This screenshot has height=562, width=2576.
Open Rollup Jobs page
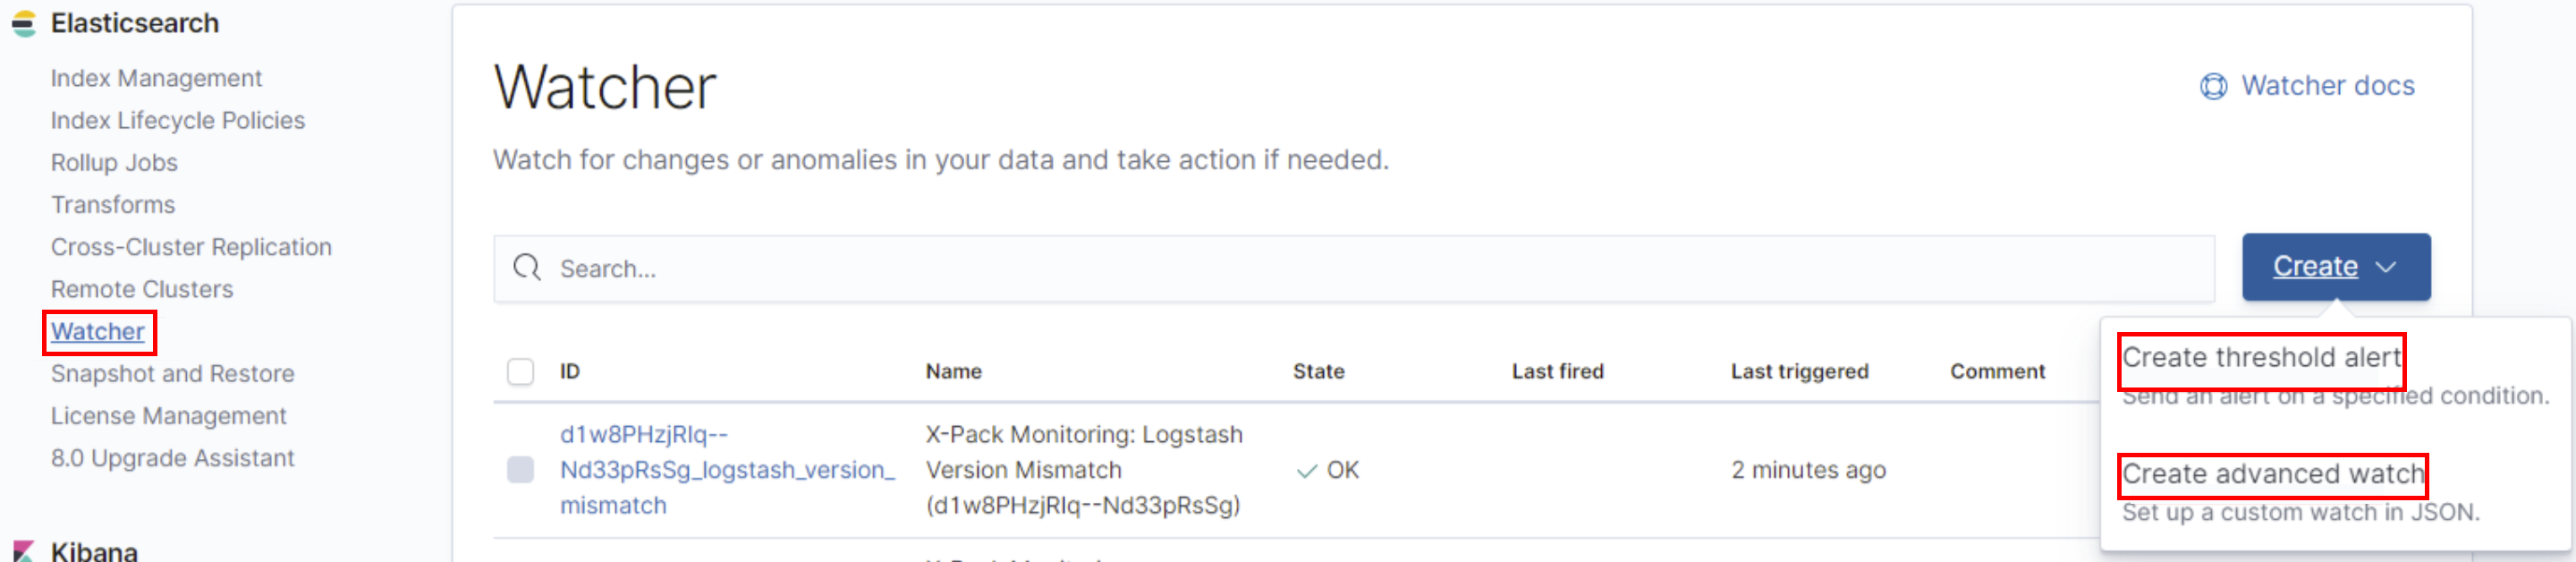pyautogui.click(x=114, y=163)
